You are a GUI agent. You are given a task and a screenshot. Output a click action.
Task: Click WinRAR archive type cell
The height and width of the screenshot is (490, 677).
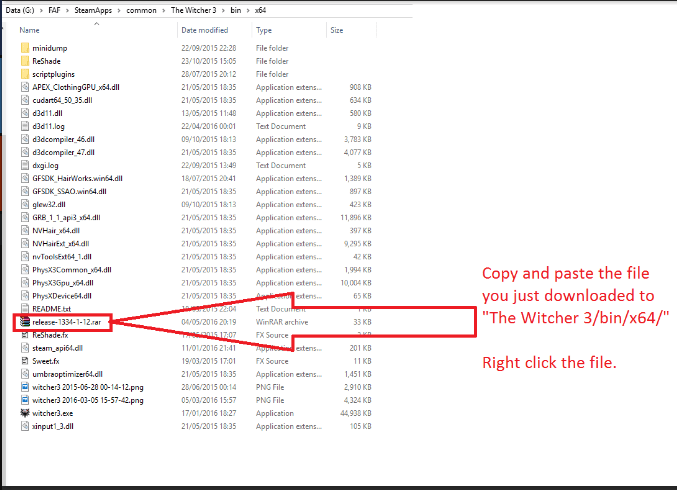point(282,322)
